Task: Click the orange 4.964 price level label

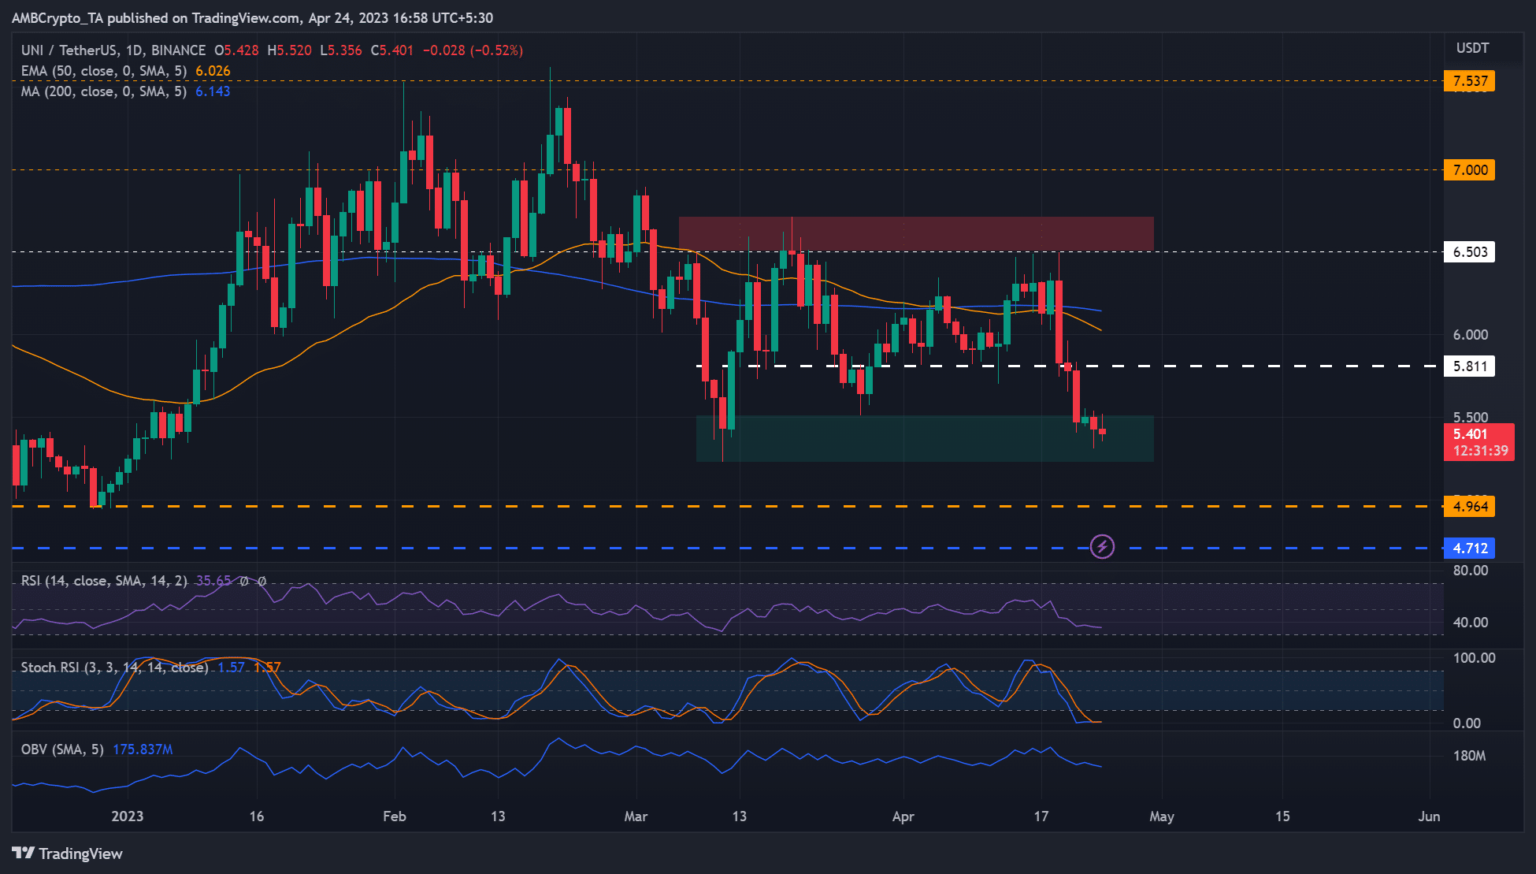Action: click(x=1469, y=506)
